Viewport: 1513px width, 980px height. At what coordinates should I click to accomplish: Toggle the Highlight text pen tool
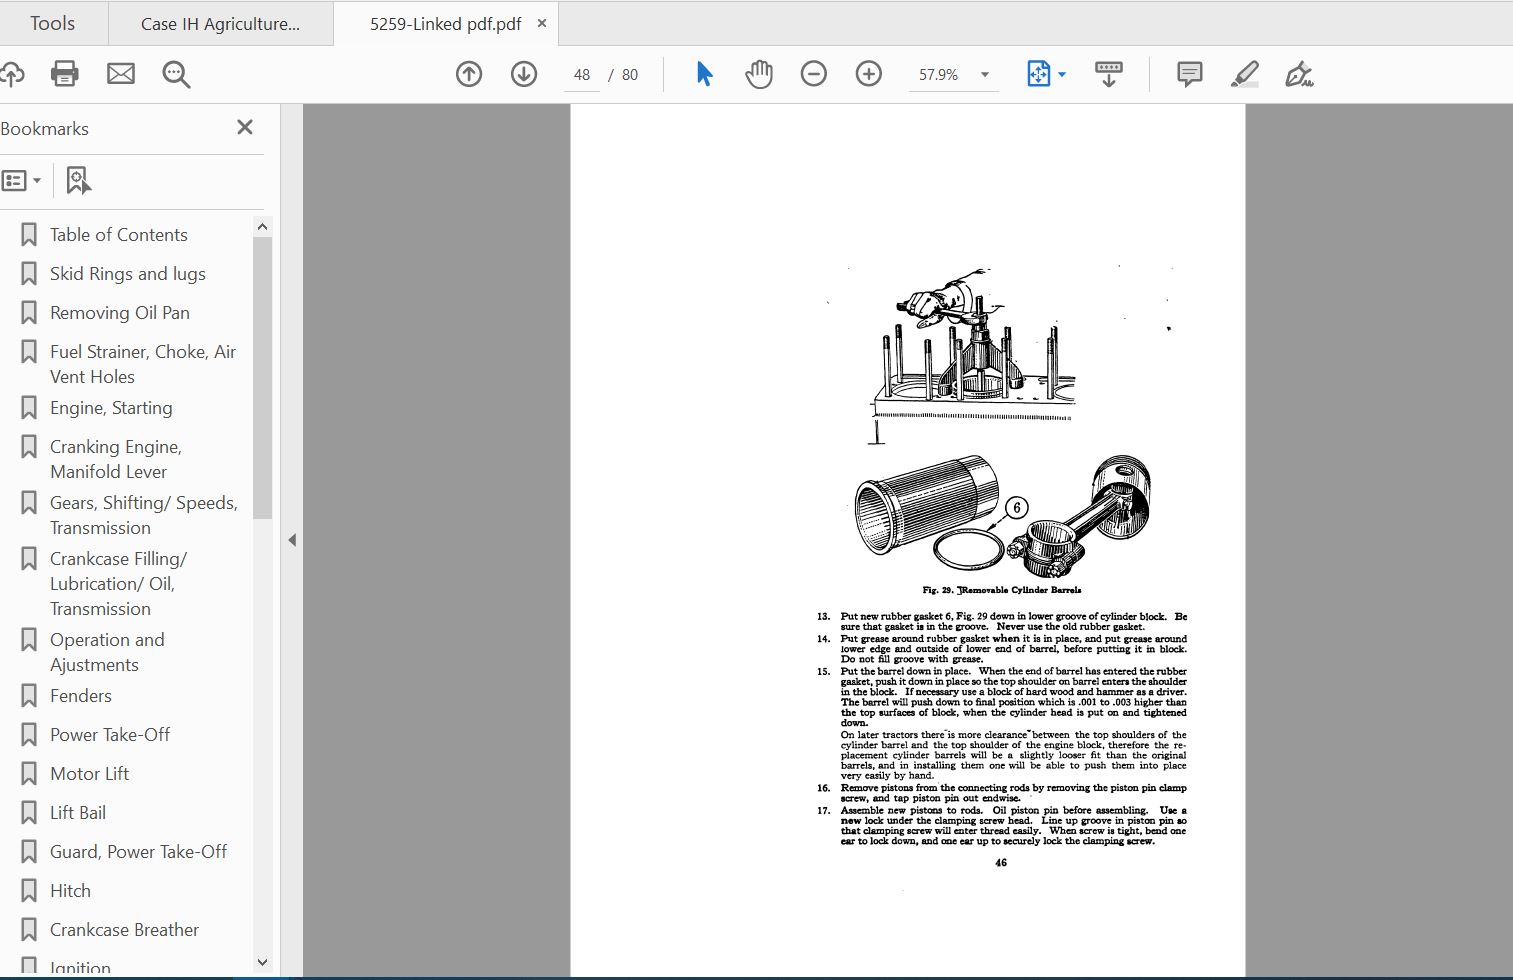point(1244,74)
